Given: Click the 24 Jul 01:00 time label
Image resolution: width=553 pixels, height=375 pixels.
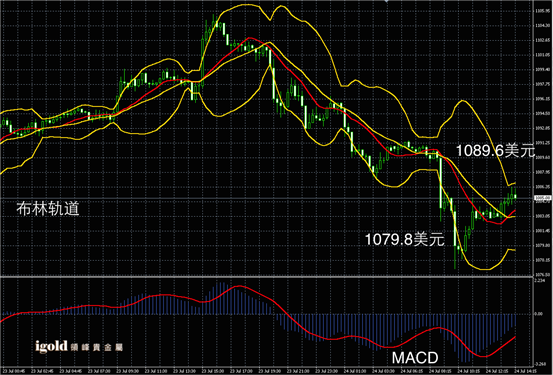Looking at the screenshot, I should tap(354, 371).
